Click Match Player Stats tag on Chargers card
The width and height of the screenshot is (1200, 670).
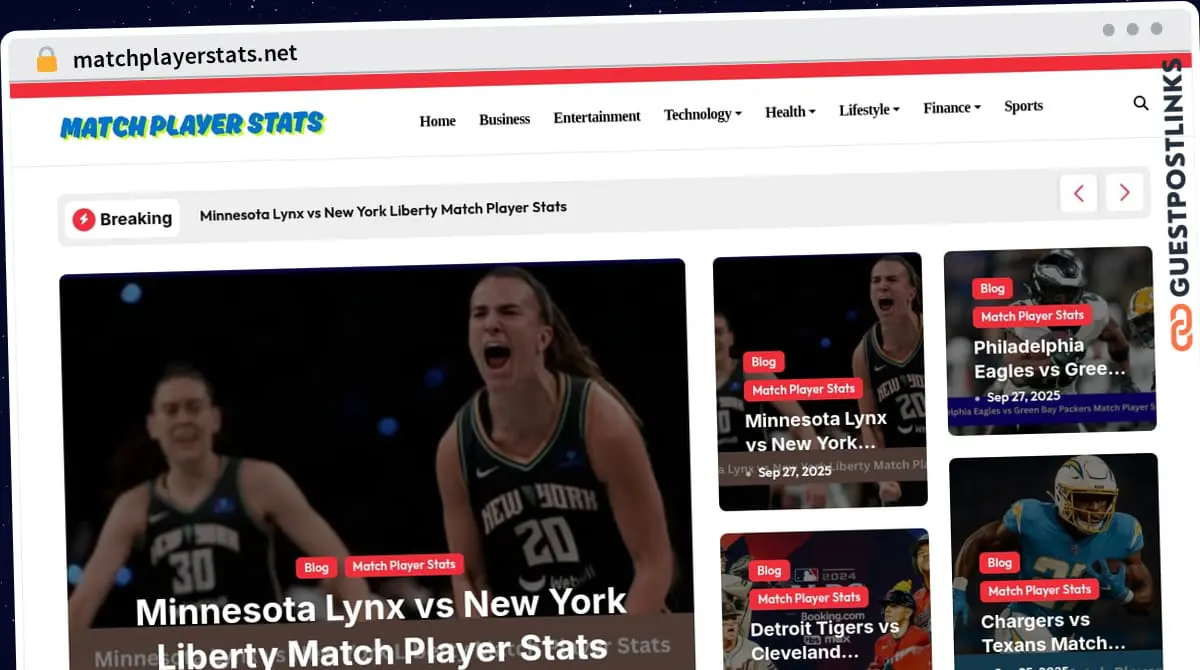point(1039,590)
